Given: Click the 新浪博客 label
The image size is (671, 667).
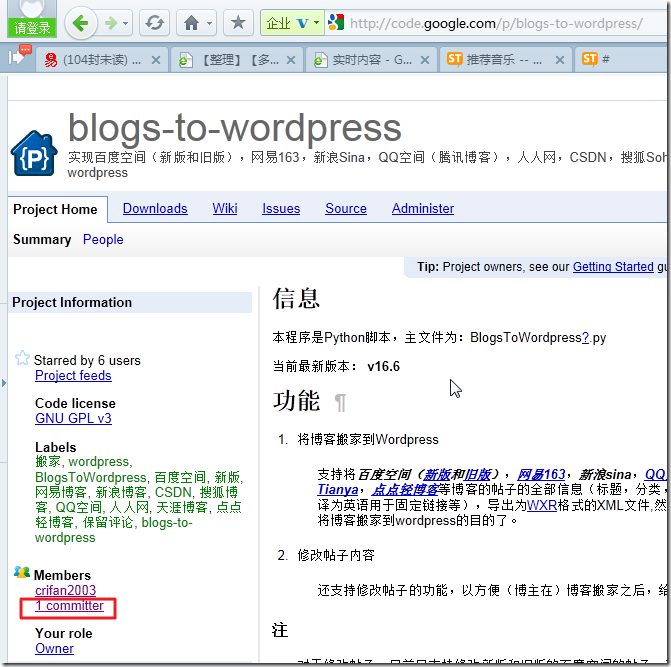Looking at the screenshot, I should [121, 492].
